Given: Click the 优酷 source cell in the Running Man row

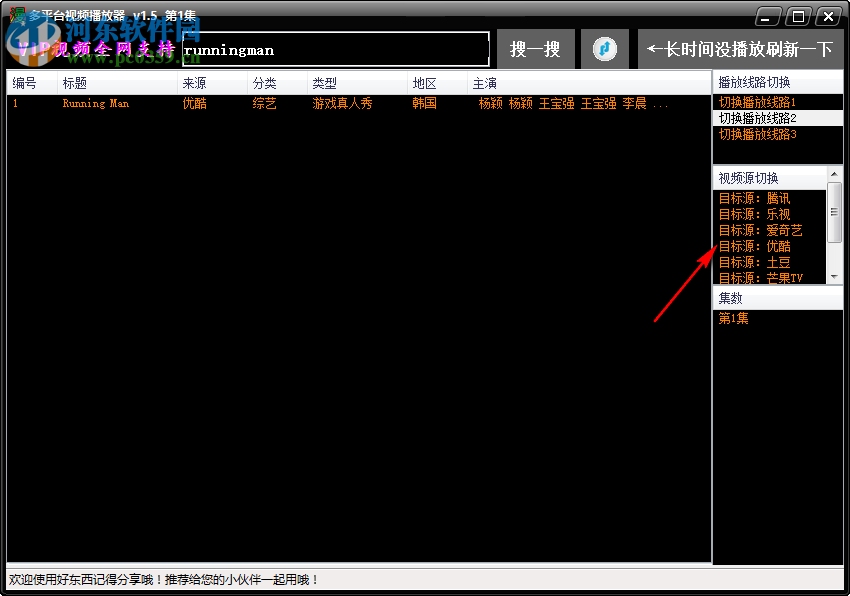Looking at the screenshot, I should pos(195,103).
